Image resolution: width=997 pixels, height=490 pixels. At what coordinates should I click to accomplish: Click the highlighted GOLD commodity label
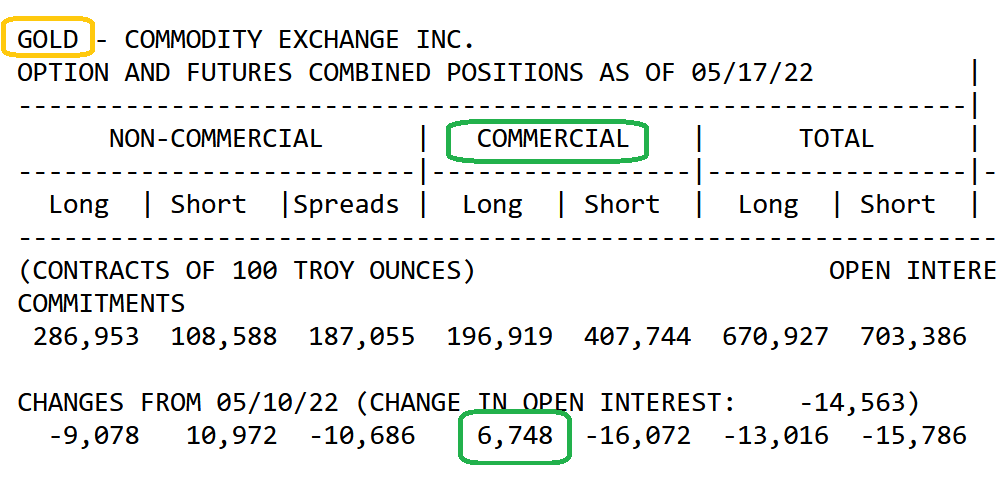49,40
